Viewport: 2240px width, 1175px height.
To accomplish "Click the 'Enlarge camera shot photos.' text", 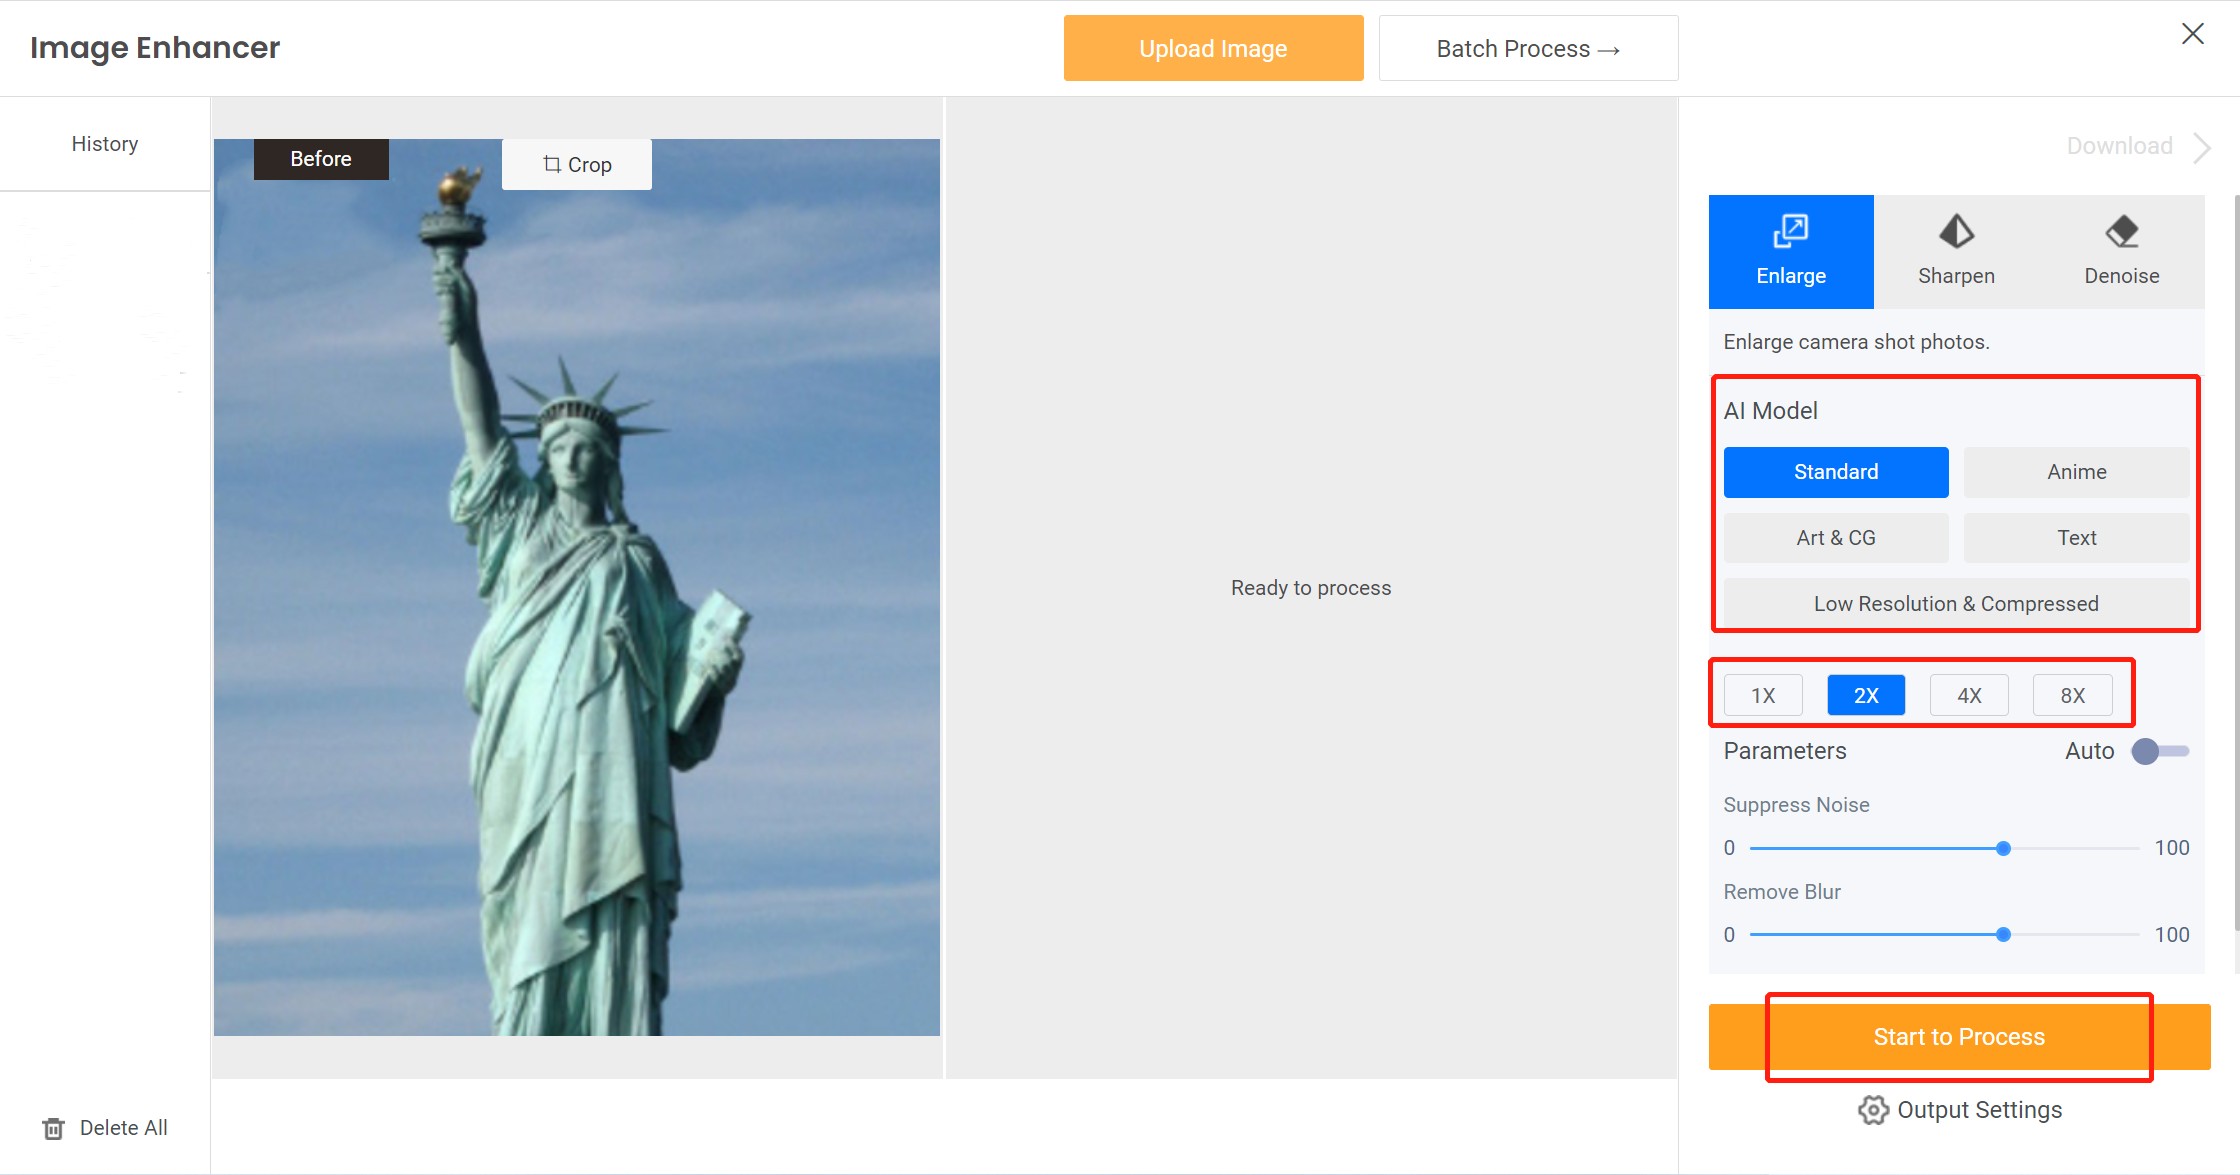I will (x=1856, y=342).
